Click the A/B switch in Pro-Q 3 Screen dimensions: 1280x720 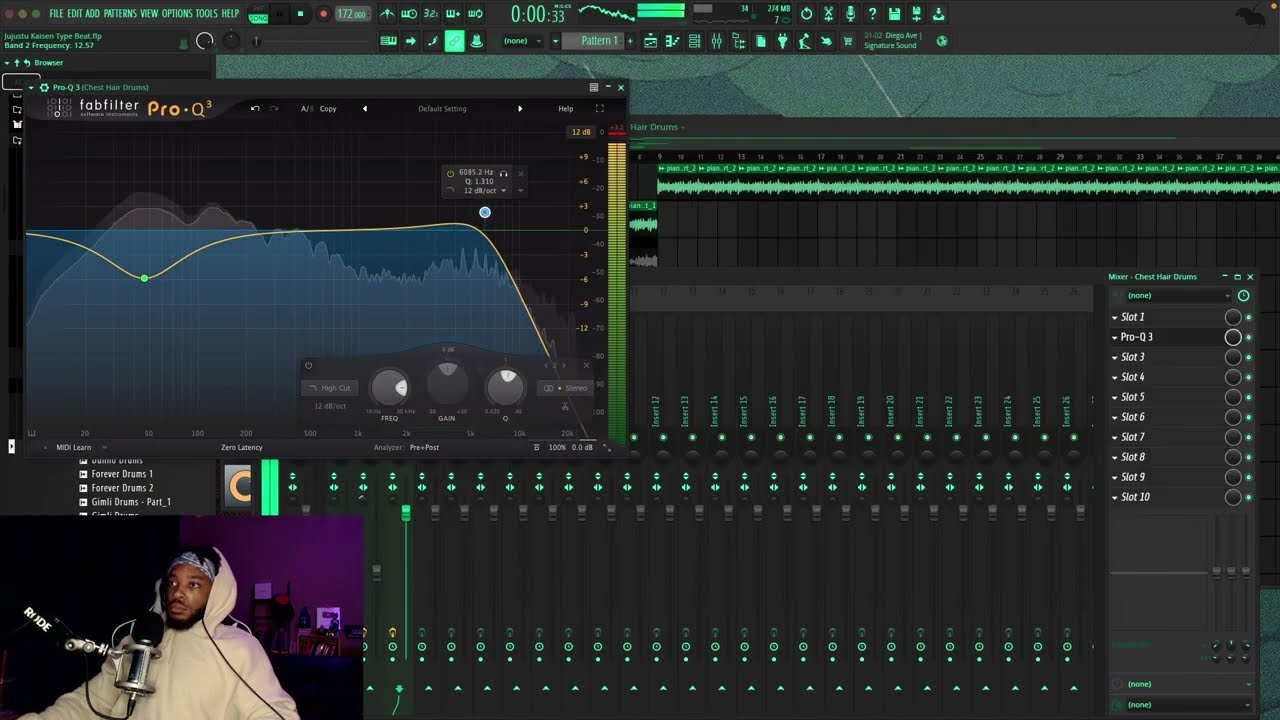point(306,108)
